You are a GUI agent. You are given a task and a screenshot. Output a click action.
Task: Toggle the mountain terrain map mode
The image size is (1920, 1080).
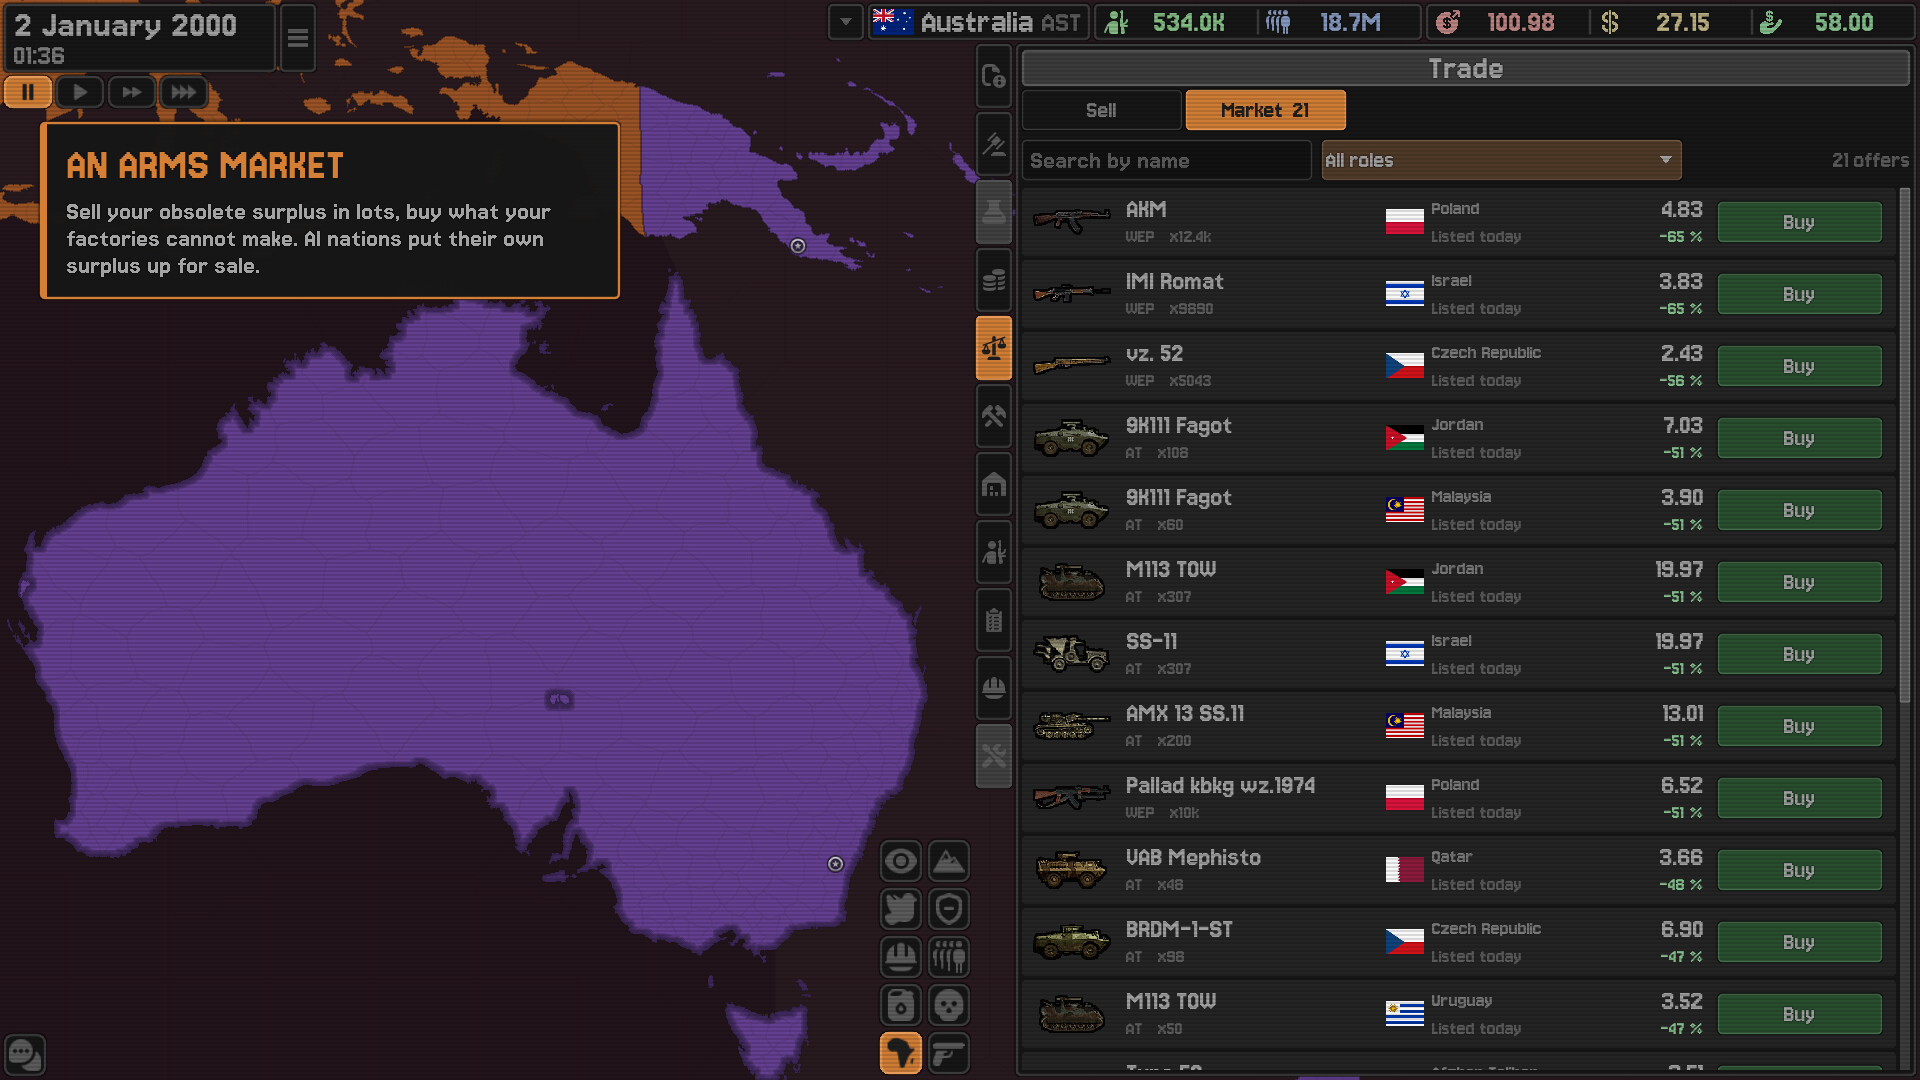click(949, 861)
